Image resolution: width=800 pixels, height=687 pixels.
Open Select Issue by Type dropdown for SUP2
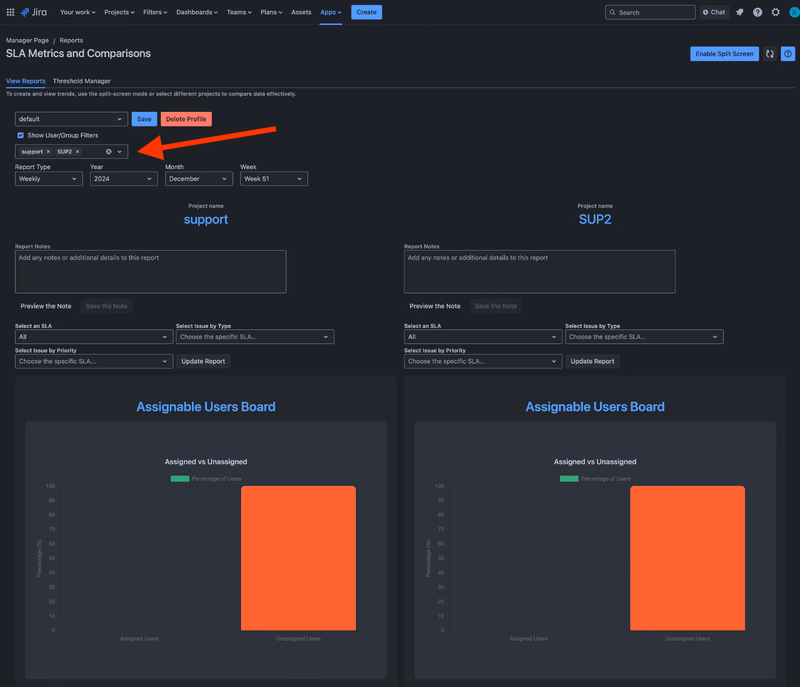[x=644, y=337]
